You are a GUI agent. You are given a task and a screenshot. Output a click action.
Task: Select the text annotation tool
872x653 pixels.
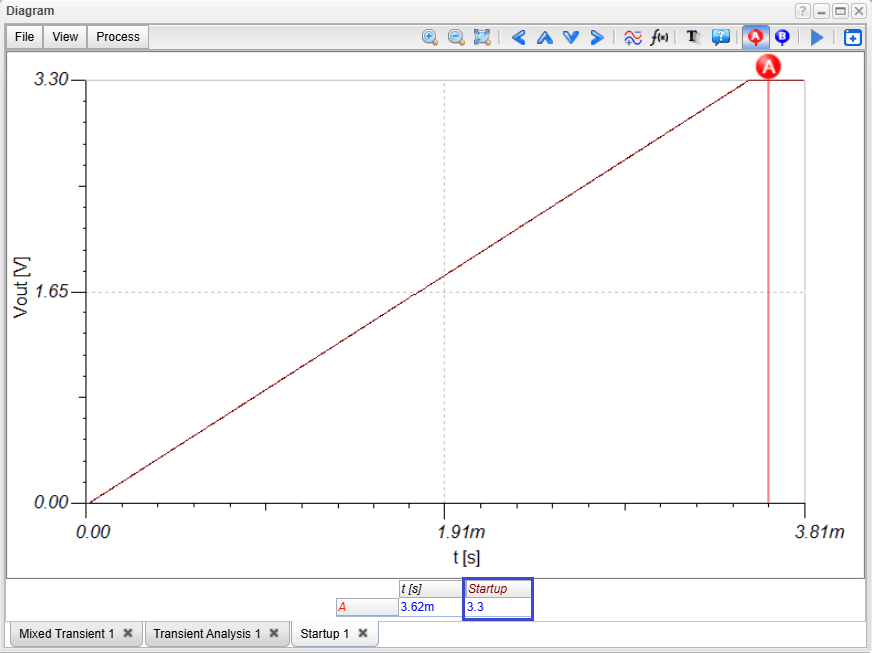693,37
